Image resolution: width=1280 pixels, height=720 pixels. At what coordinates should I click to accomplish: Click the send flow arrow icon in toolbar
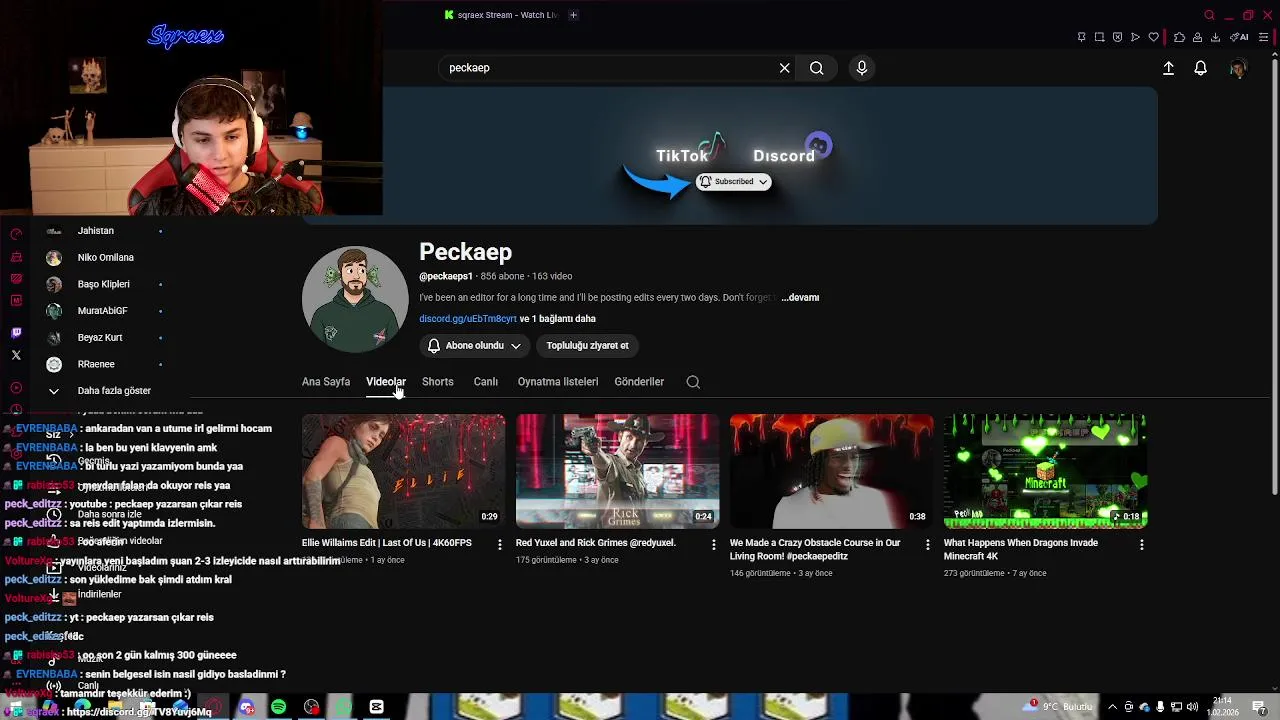point(1135,37)
